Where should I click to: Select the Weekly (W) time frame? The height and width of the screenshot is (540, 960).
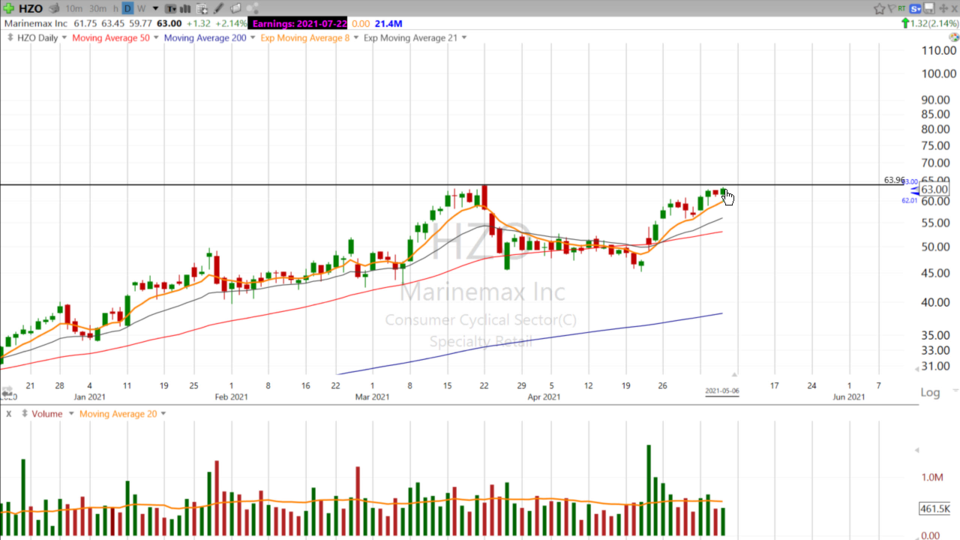pos(141,9)
